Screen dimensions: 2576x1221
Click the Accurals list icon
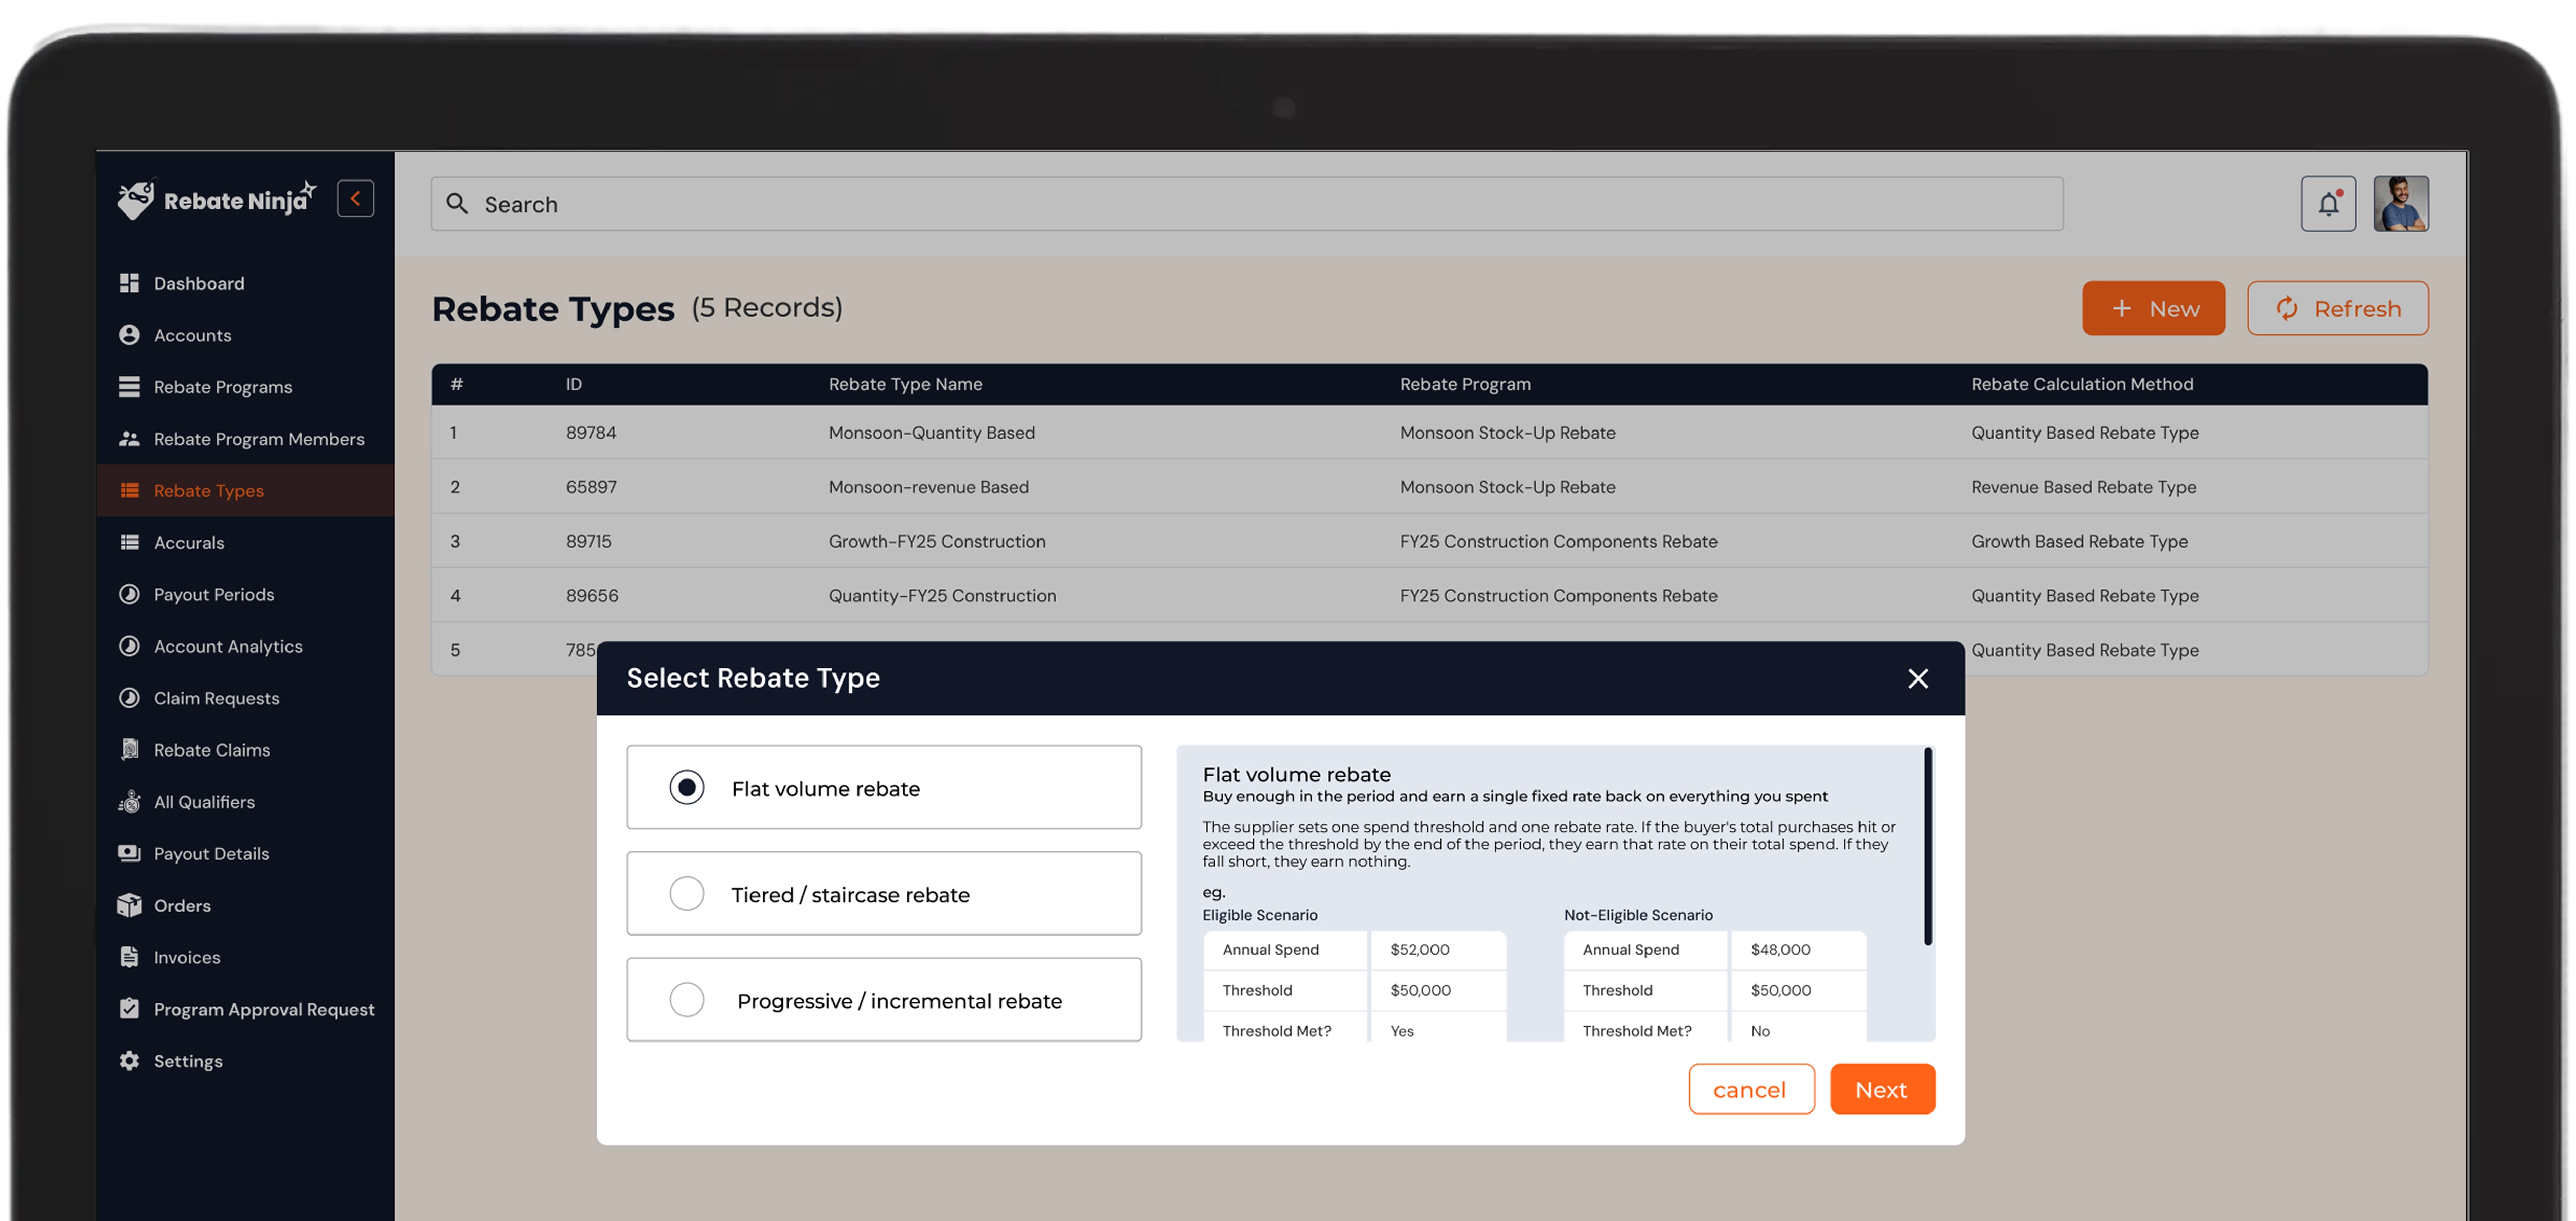[129, 543]
